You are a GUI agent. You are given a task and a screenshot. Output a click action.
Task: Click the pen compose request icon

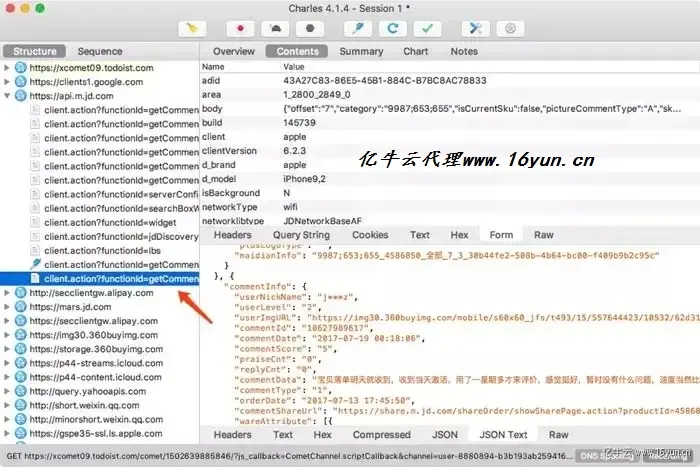[358, 29]
